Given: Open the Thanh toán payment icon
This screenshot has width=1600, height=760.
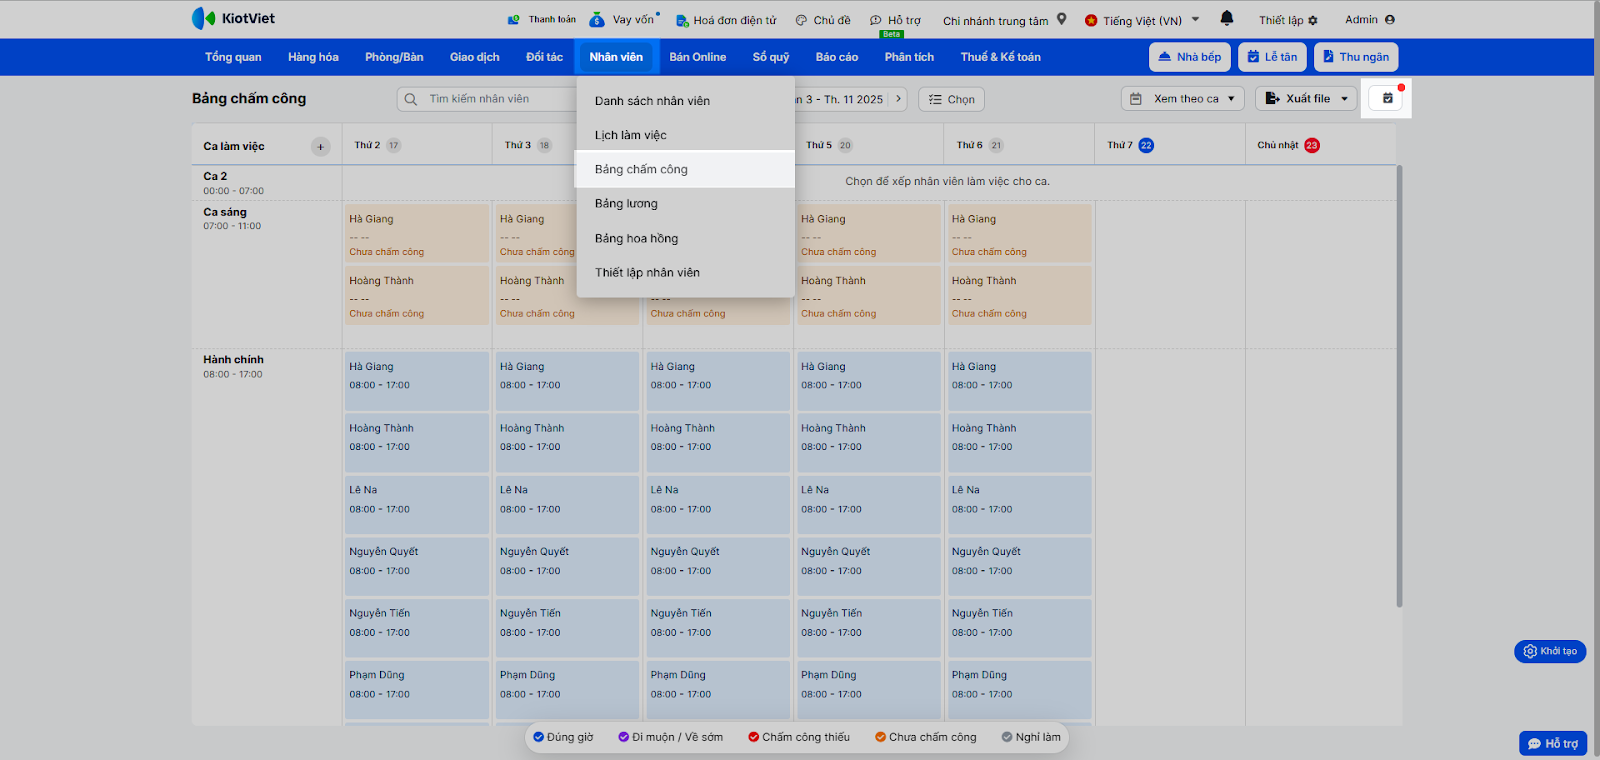Looking at the screenshot, I should click(514, 19).
